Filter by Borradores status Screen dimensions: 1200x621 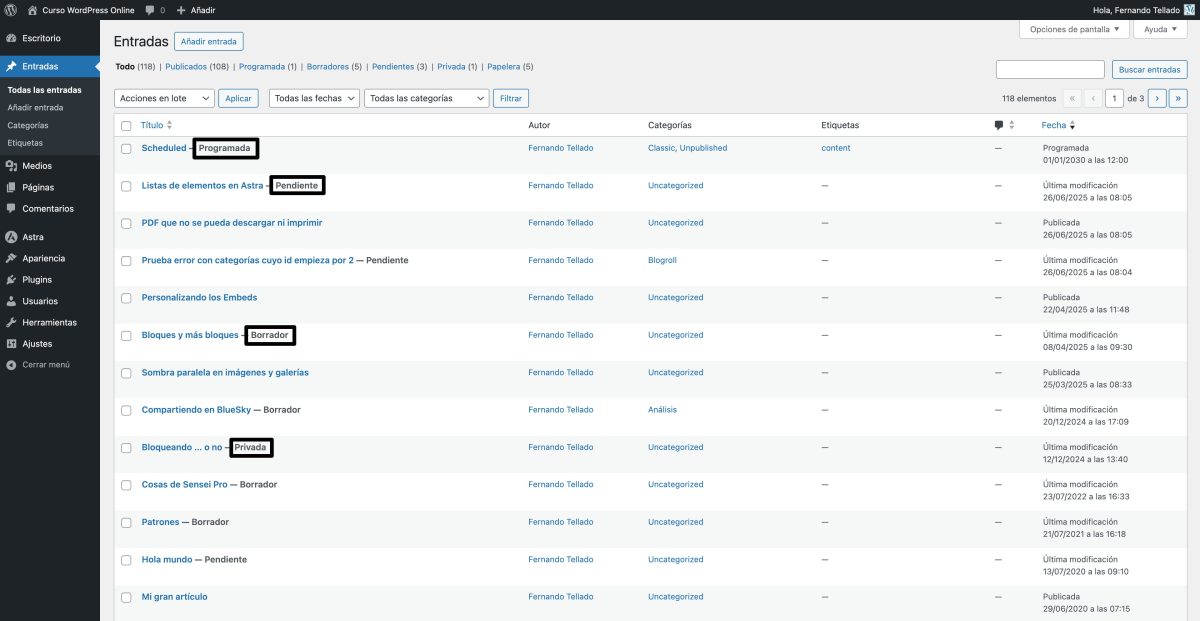click(328, 67)
